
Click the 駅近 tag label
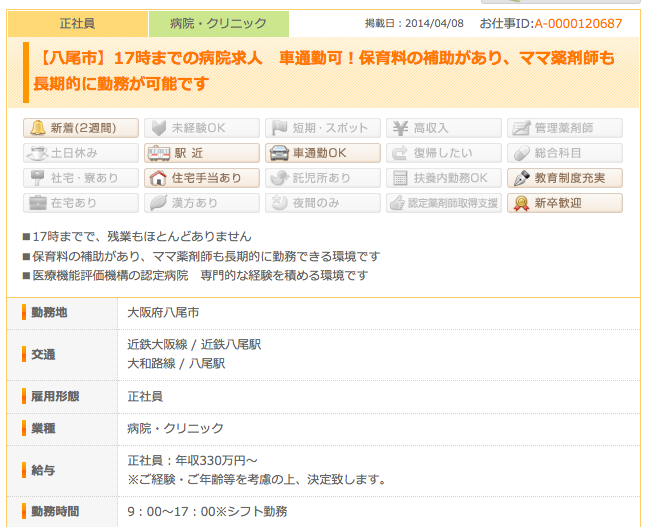[189, 153]
